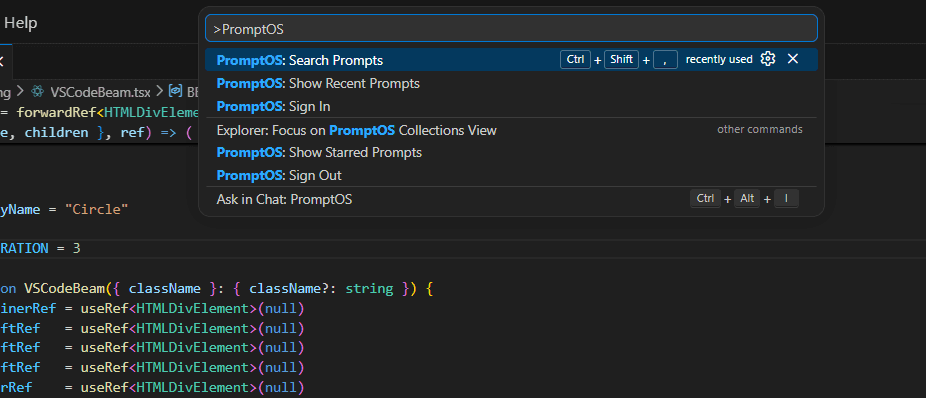This screenshot has height=398, width=926.
Task: Click the command palette input field
Action: (511, 28)
